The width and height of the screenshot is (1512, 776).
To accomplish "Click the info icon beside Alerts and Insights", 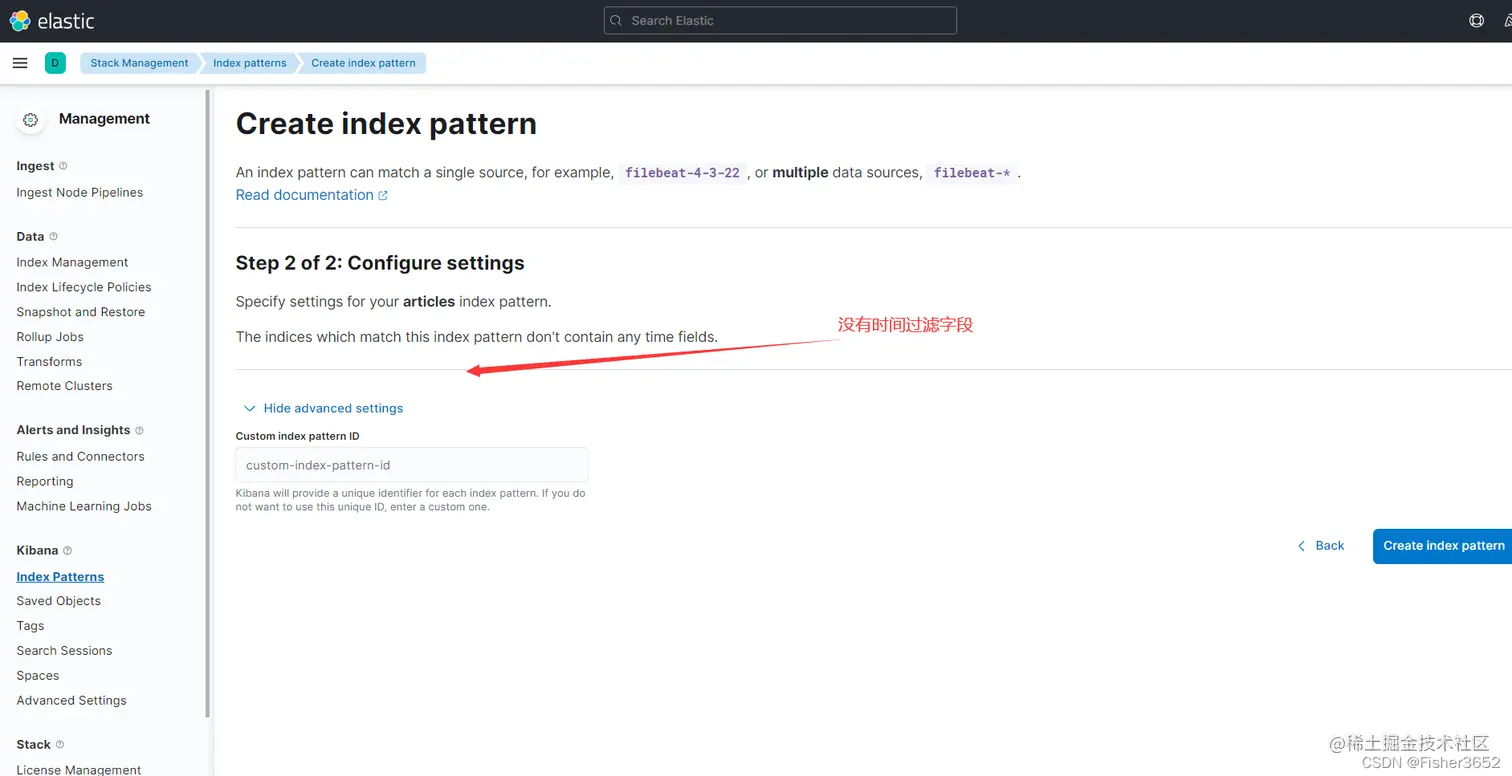I will [139, 430].
